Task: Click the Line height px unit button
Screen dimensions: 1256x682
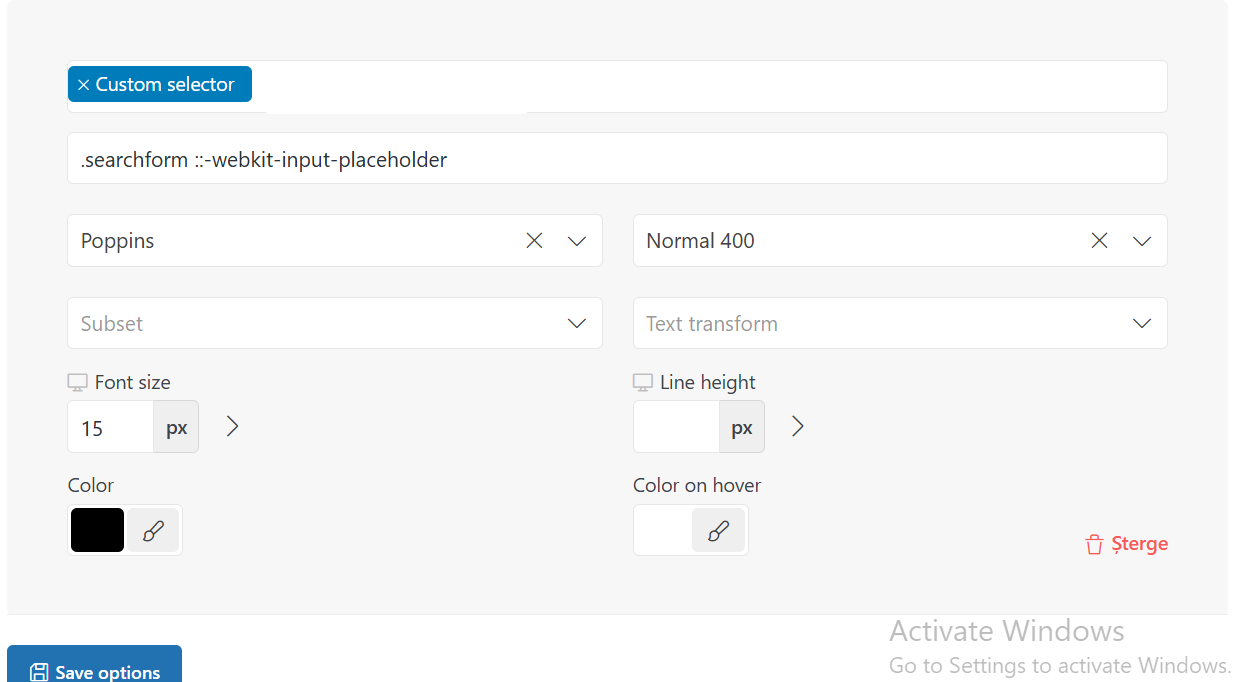Action: [x=741, y=427]
